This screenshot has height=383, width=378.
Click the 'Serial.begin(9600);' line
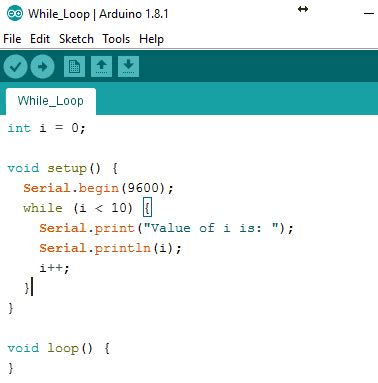point(98,188)
